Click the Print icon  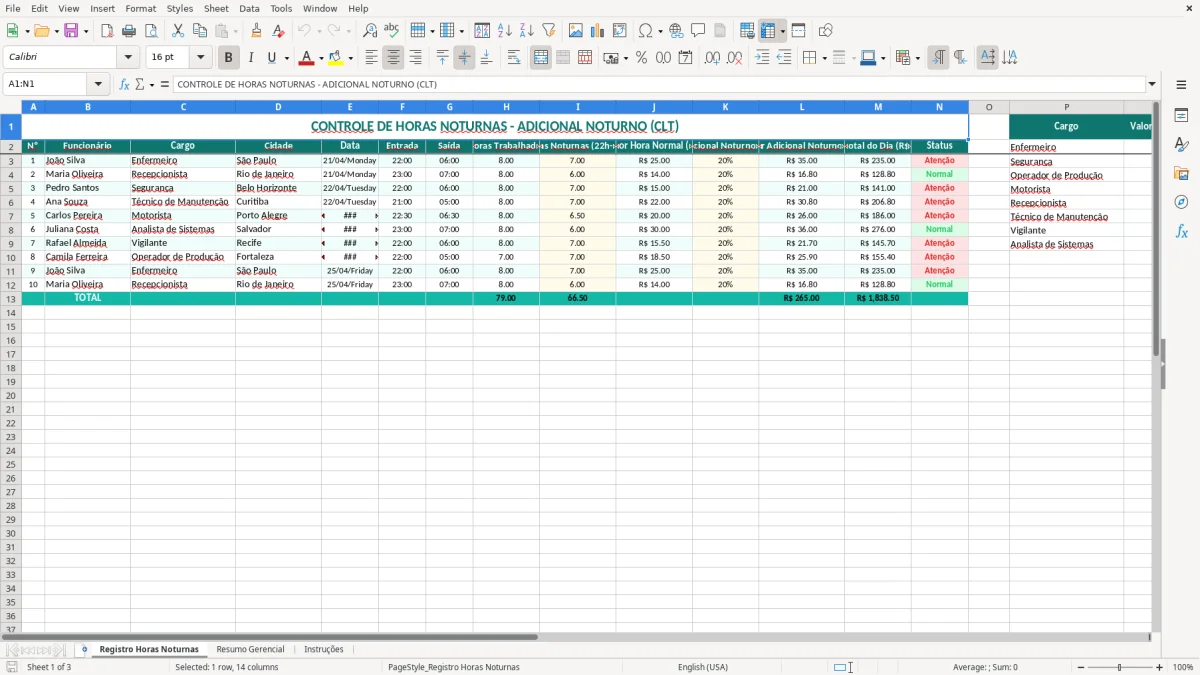[x=129, y=31]
